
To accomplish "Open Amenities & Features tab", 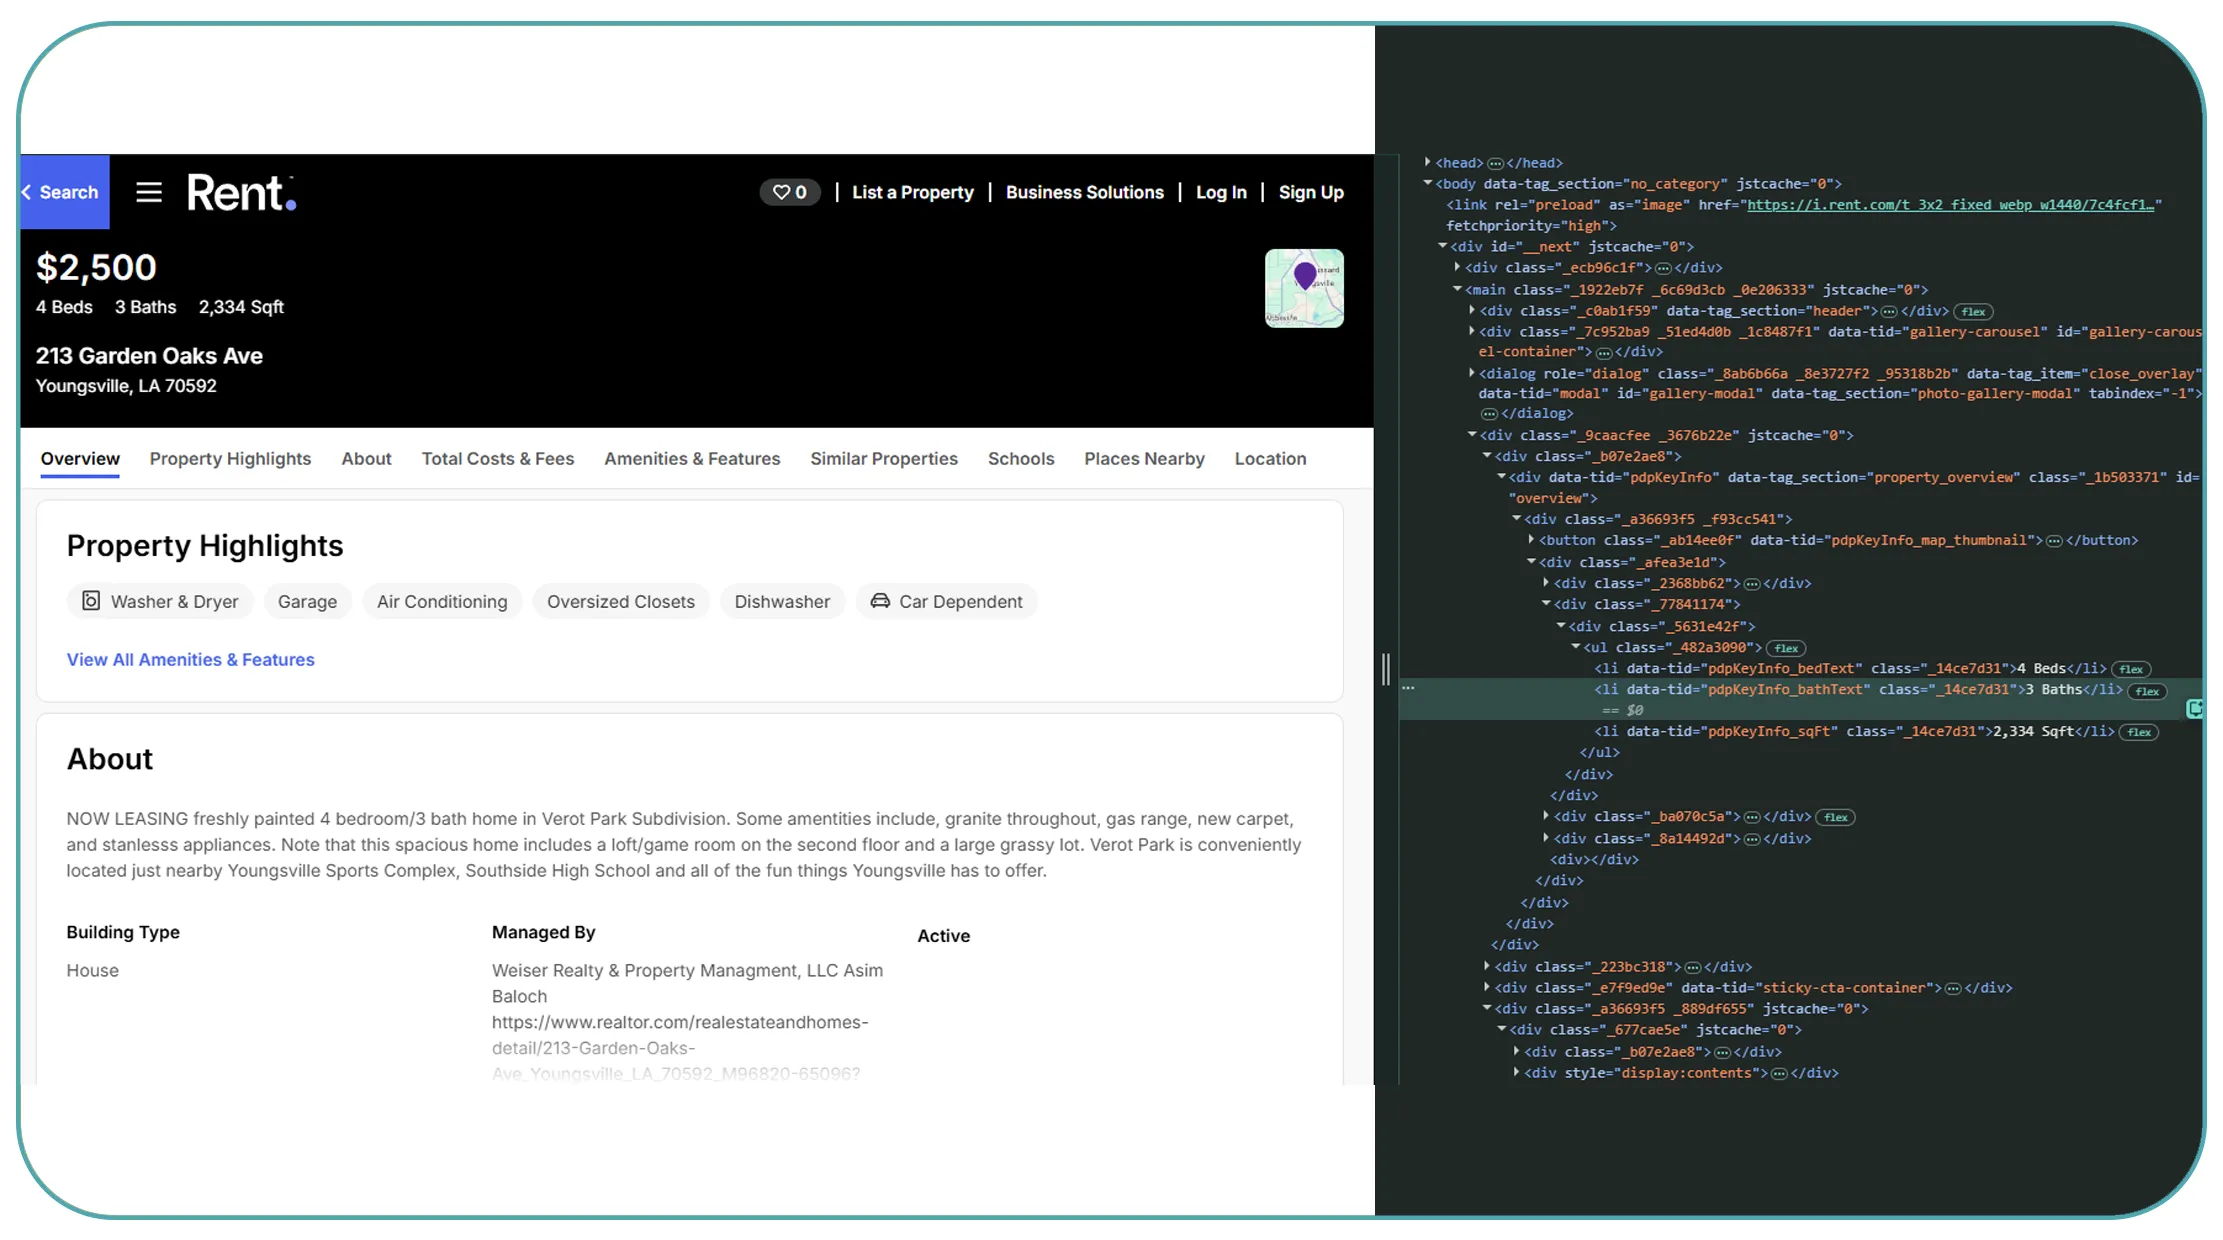I will pos(692,459).
